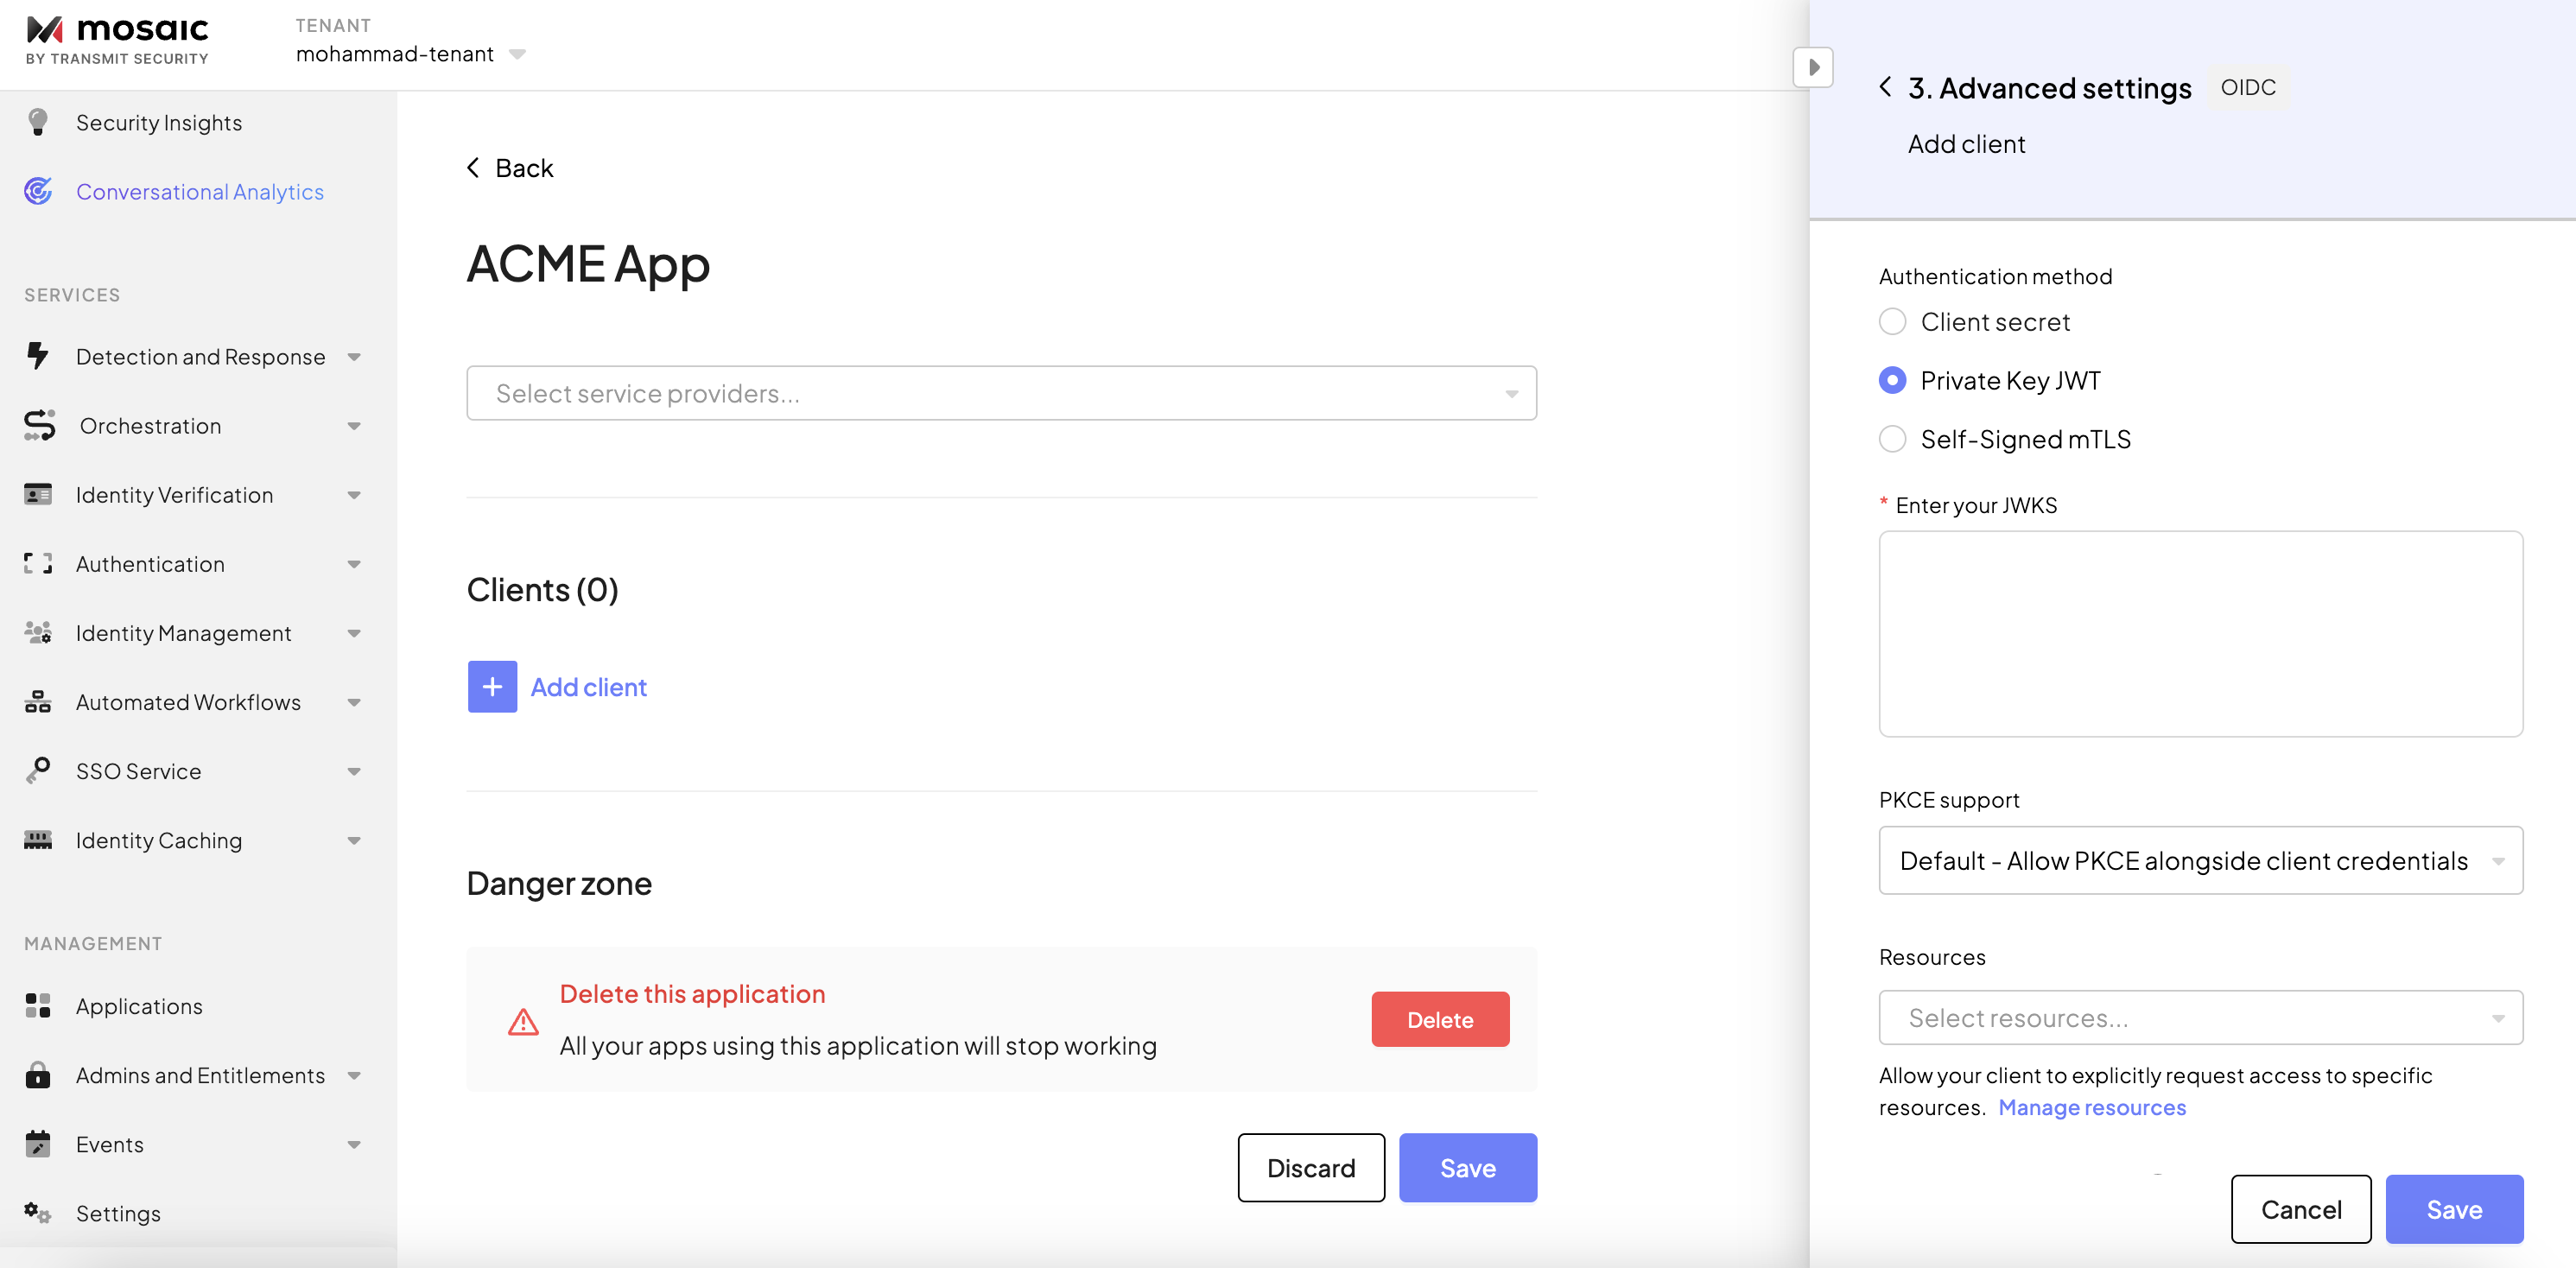
Task: Click the Identity Management users icon
Action: click(38, 632)
